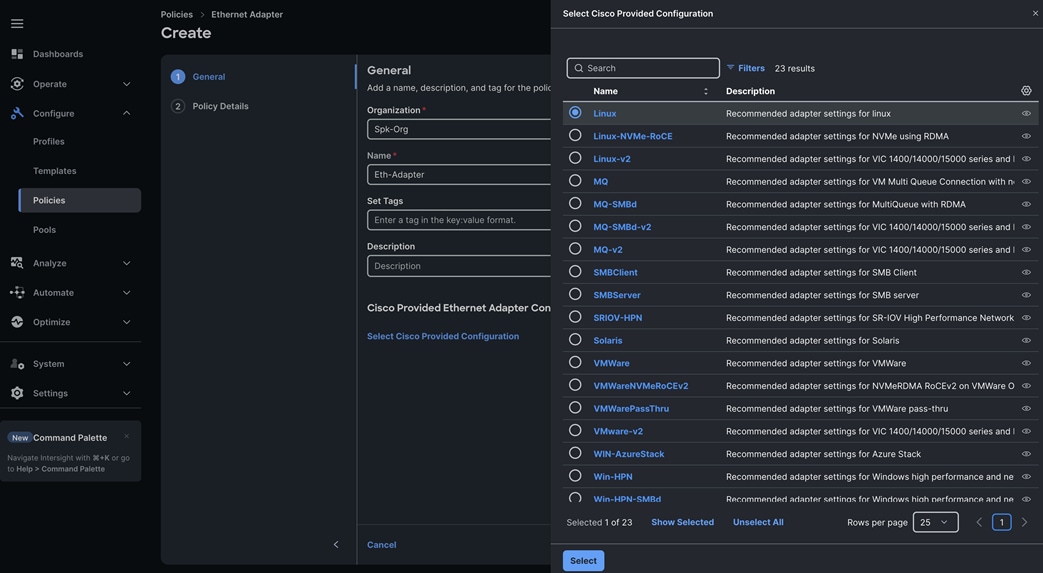This screenshot has width=1043, height=573.
Task: Click the Operate sidebar icon
Action: [x=17, y=84]
